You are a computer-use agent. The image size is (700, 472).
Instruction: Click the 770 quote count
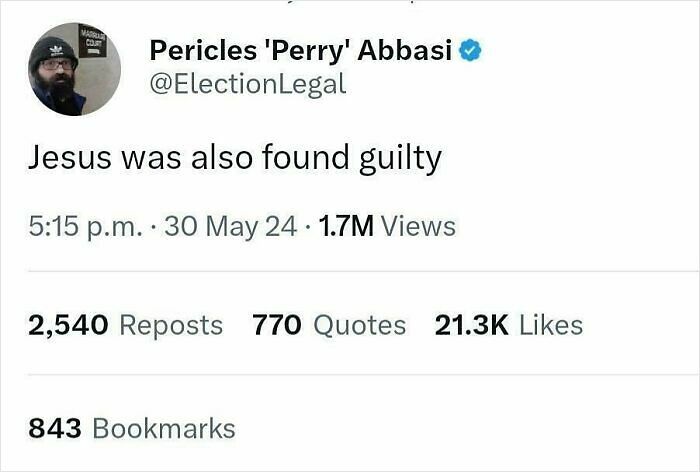tap(276, 325)
